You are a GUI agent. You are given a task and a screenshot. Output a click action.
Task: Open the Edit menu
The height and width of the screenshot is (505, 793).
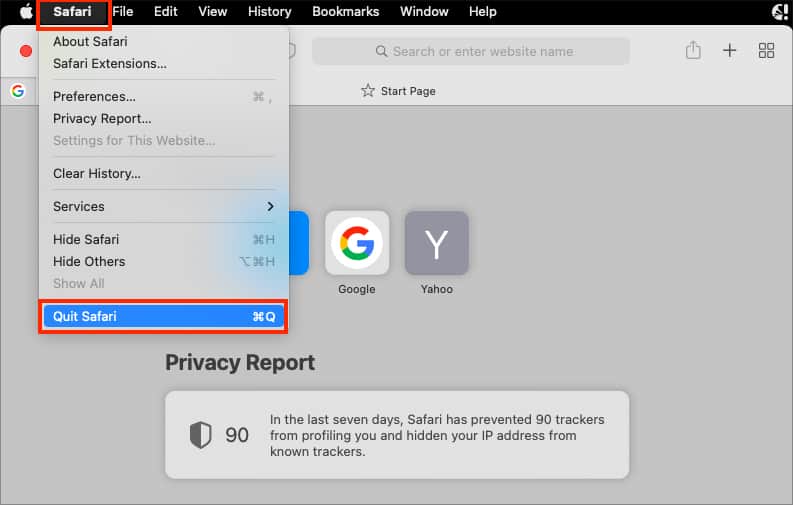point(165,11)
